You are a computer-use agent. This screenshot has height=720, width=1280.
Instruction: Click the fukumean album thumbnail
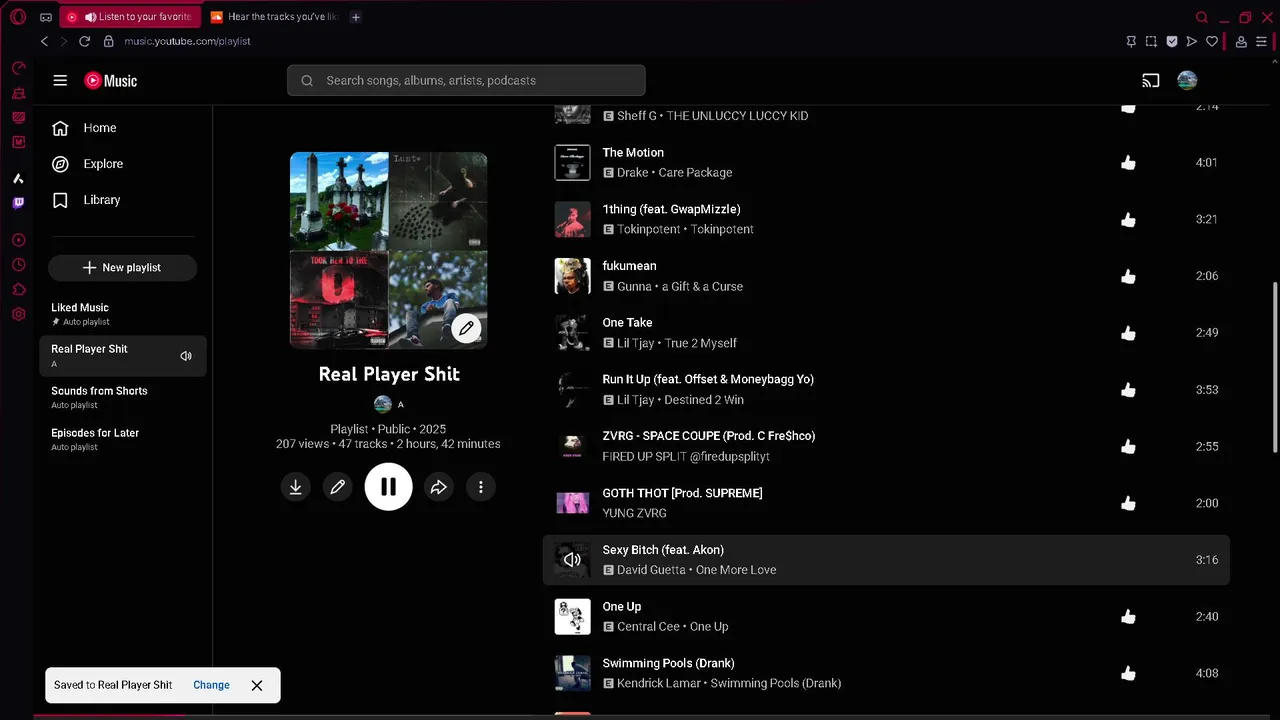[573, 276]
